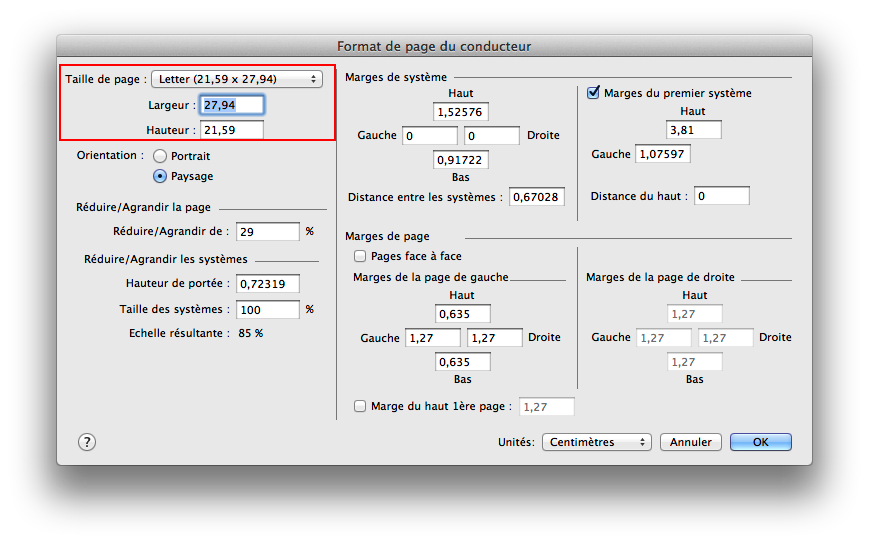Click the help question mark icon
869x544 pixels.
point(87,442)
